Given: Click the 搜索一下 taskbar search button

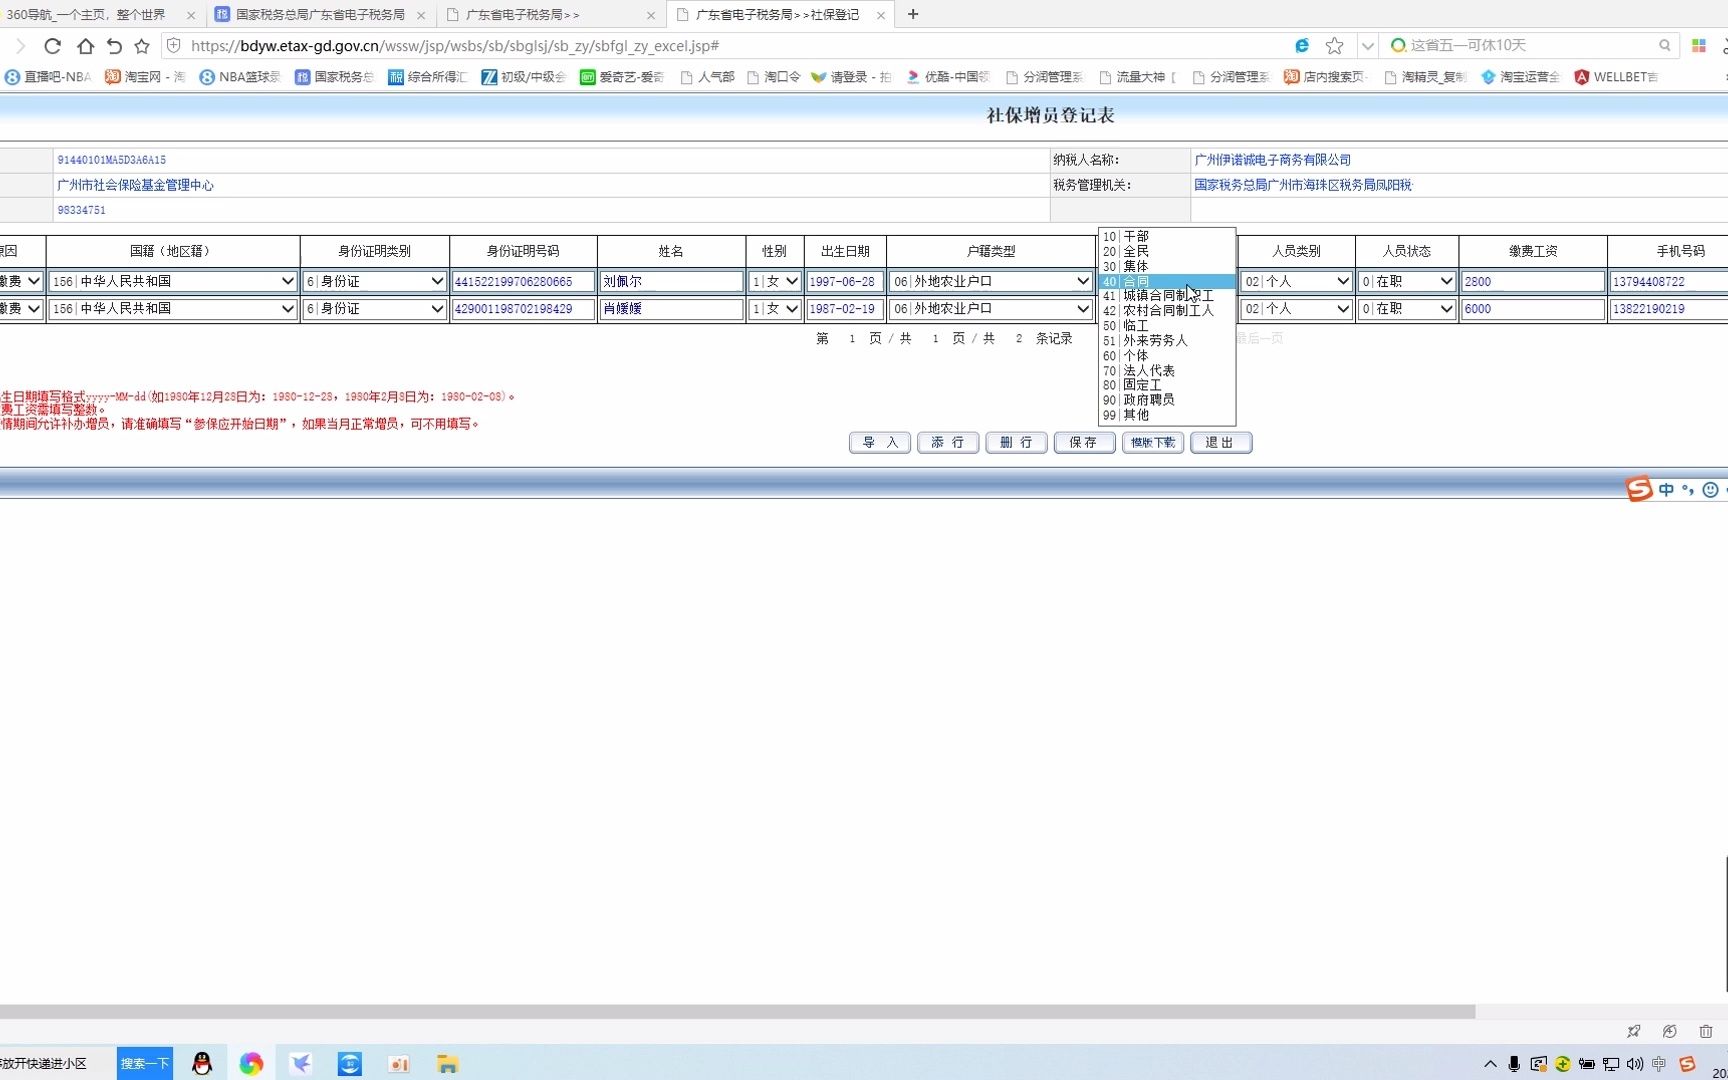Looking at the screenshot, I should pyautogui.click(x=145, y=1063).
